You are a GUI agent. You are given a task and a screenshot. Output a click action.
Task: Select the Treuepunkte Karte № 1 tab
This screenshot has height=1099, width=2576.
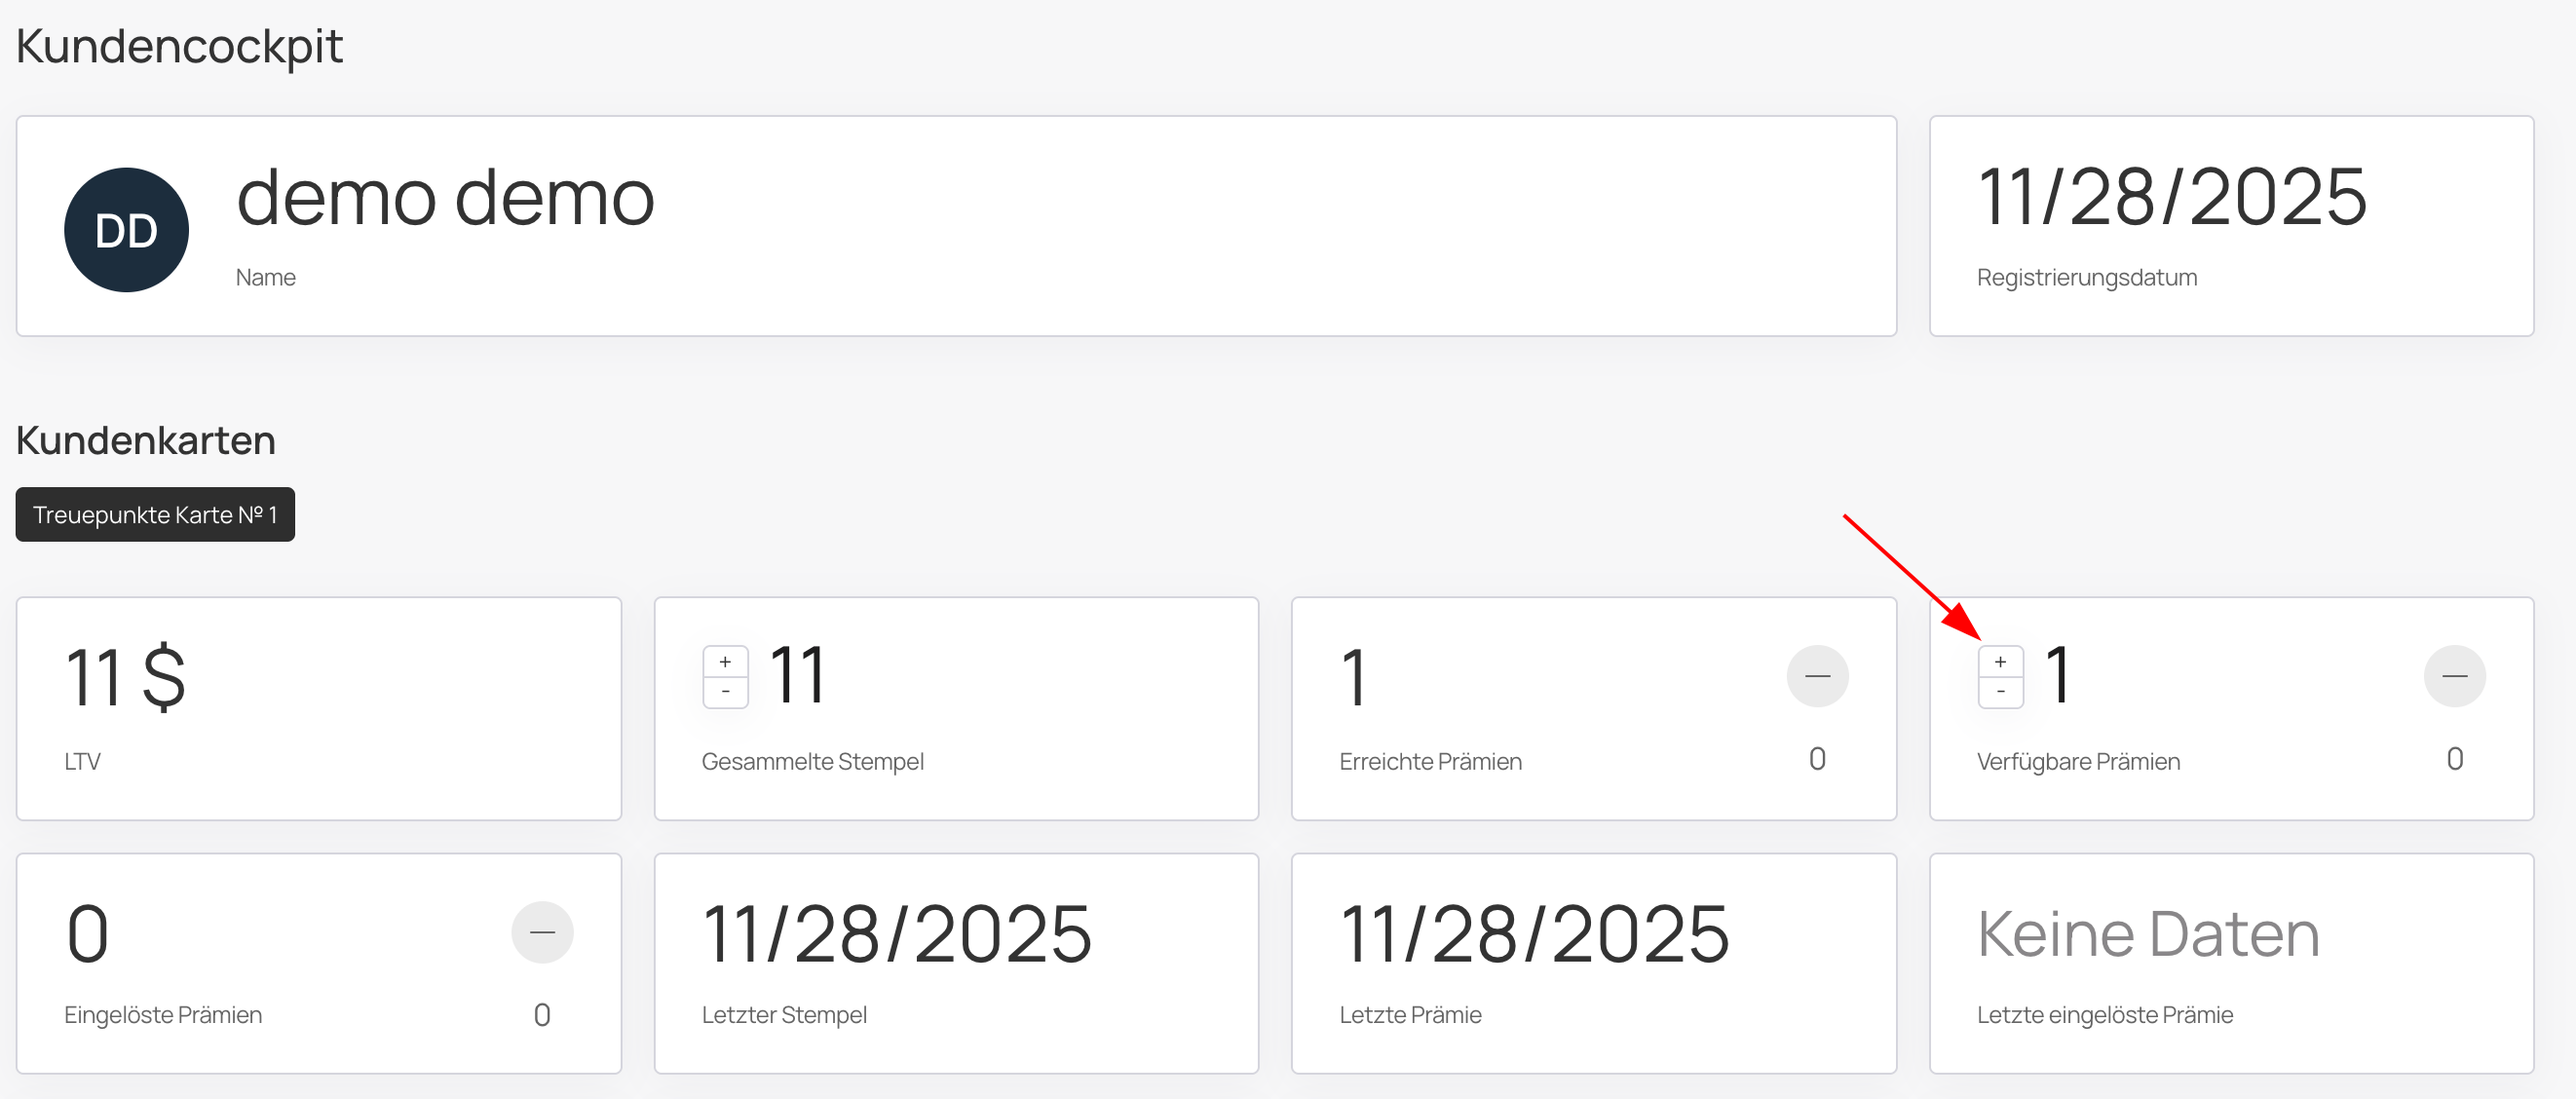point(155,514)
